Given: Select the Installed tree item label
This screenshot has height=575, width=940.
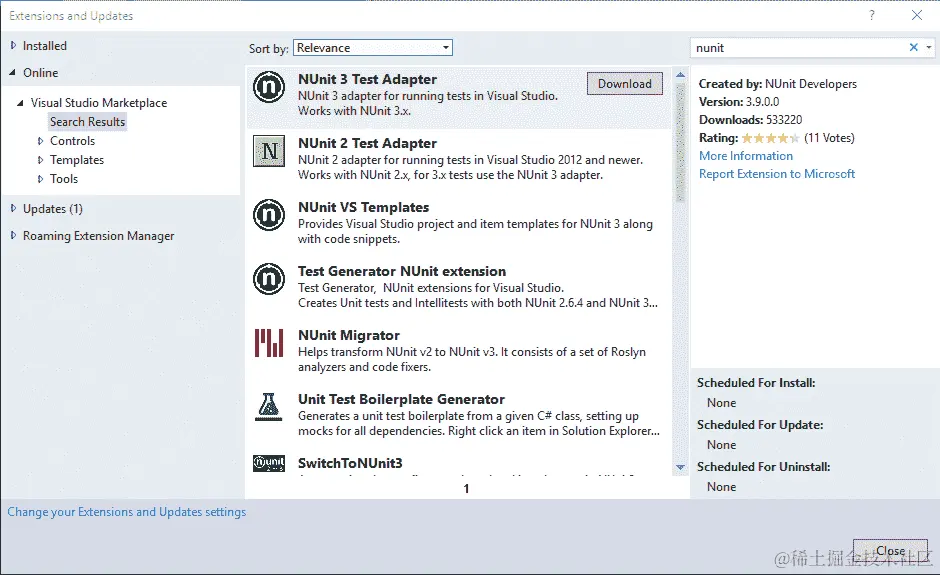Looking at the screenshot, I should point(45,46).
